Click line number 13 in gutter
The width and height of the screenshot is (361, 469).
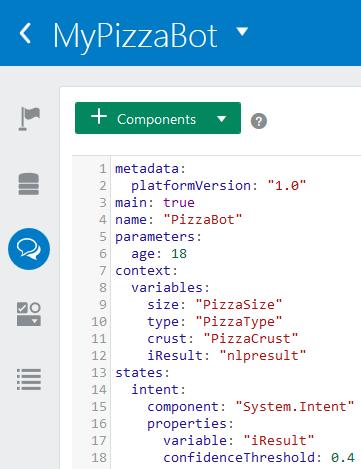tap(99, 372)
